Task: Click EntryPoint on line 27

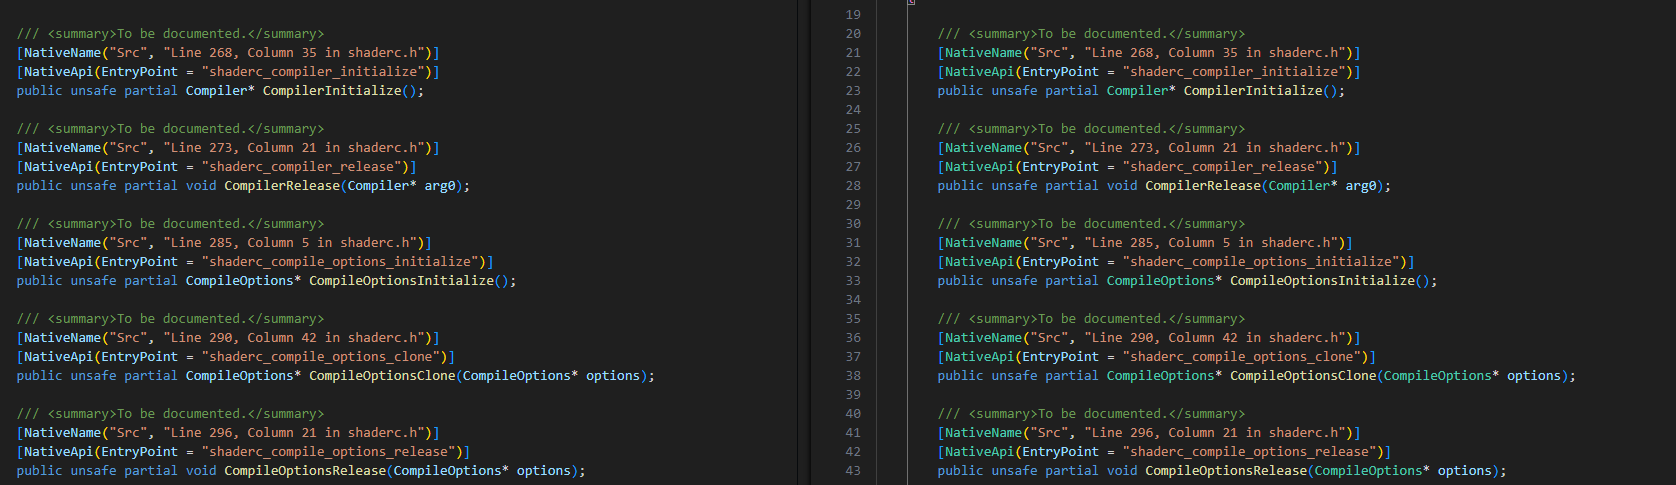Action: tap(1060, 167)
